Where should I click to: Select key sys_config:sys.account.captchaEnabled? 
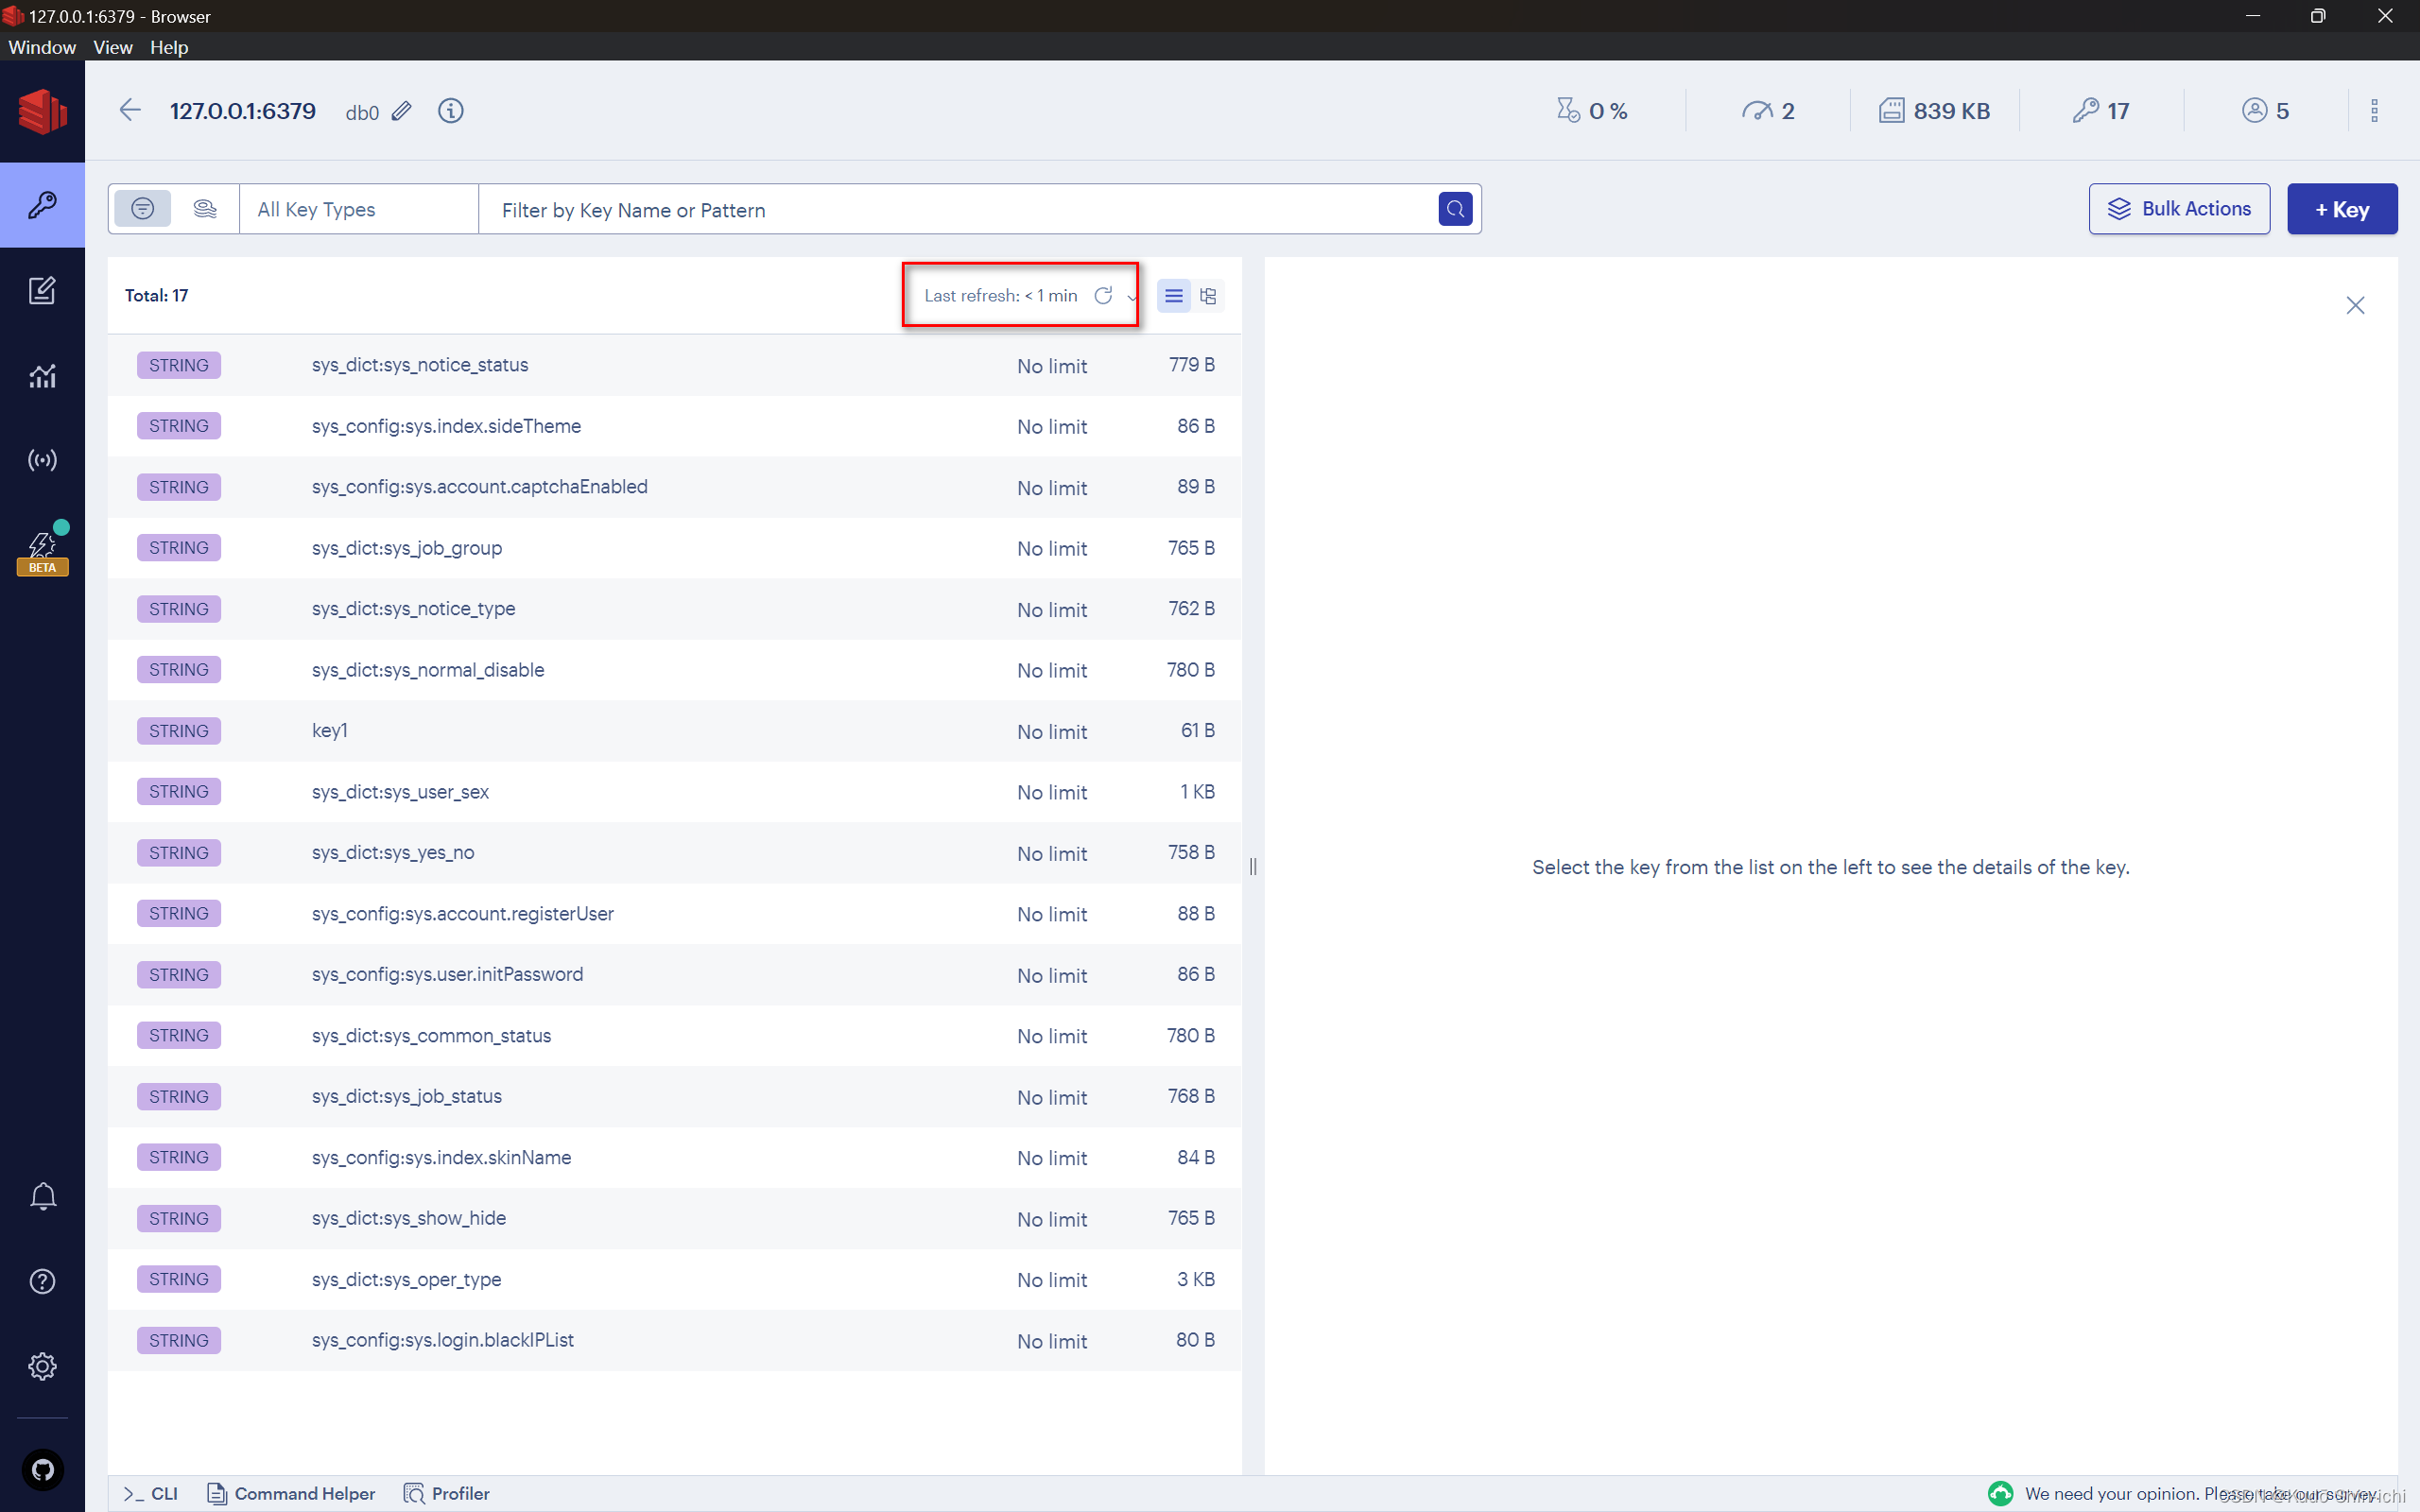[x=675, y=487]
